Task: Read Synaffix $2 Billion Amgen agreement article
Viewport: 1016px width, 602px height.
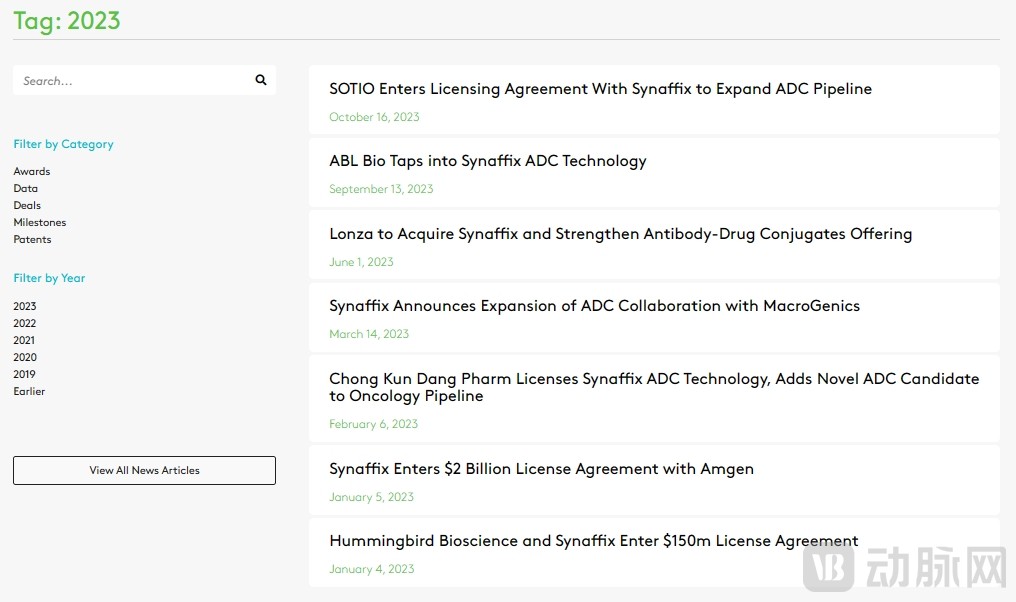Action: tap(541, 469)
